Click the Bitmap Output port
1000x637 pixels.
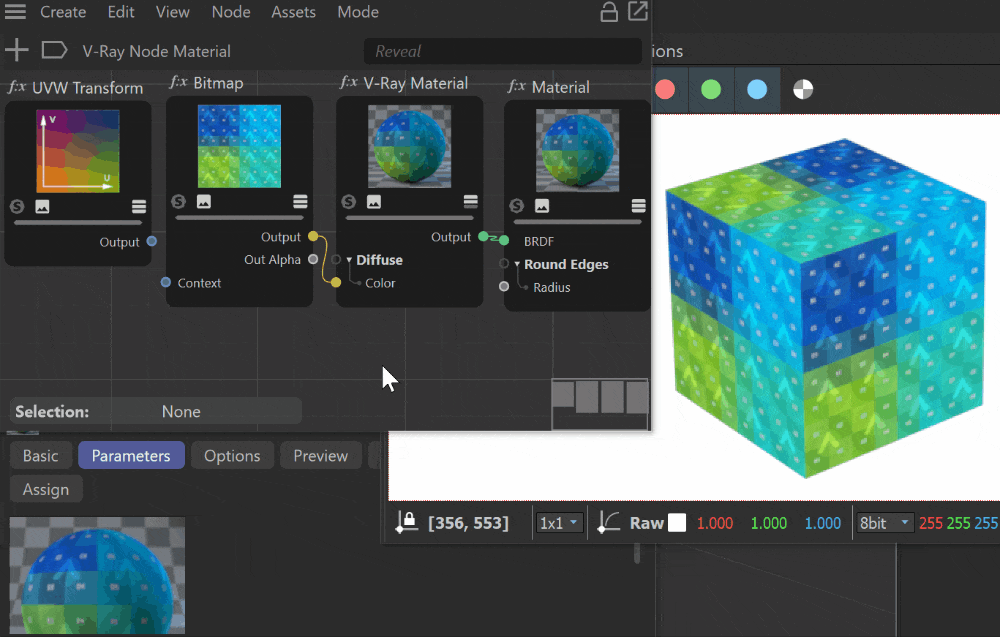[x=313, y=237]
